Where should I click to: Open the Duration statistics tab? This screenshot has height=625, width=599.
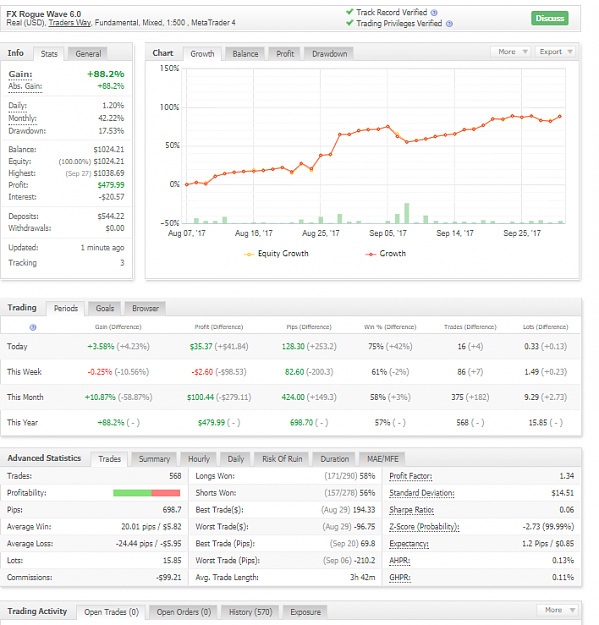pyautogui.click(x=334, y=459)
